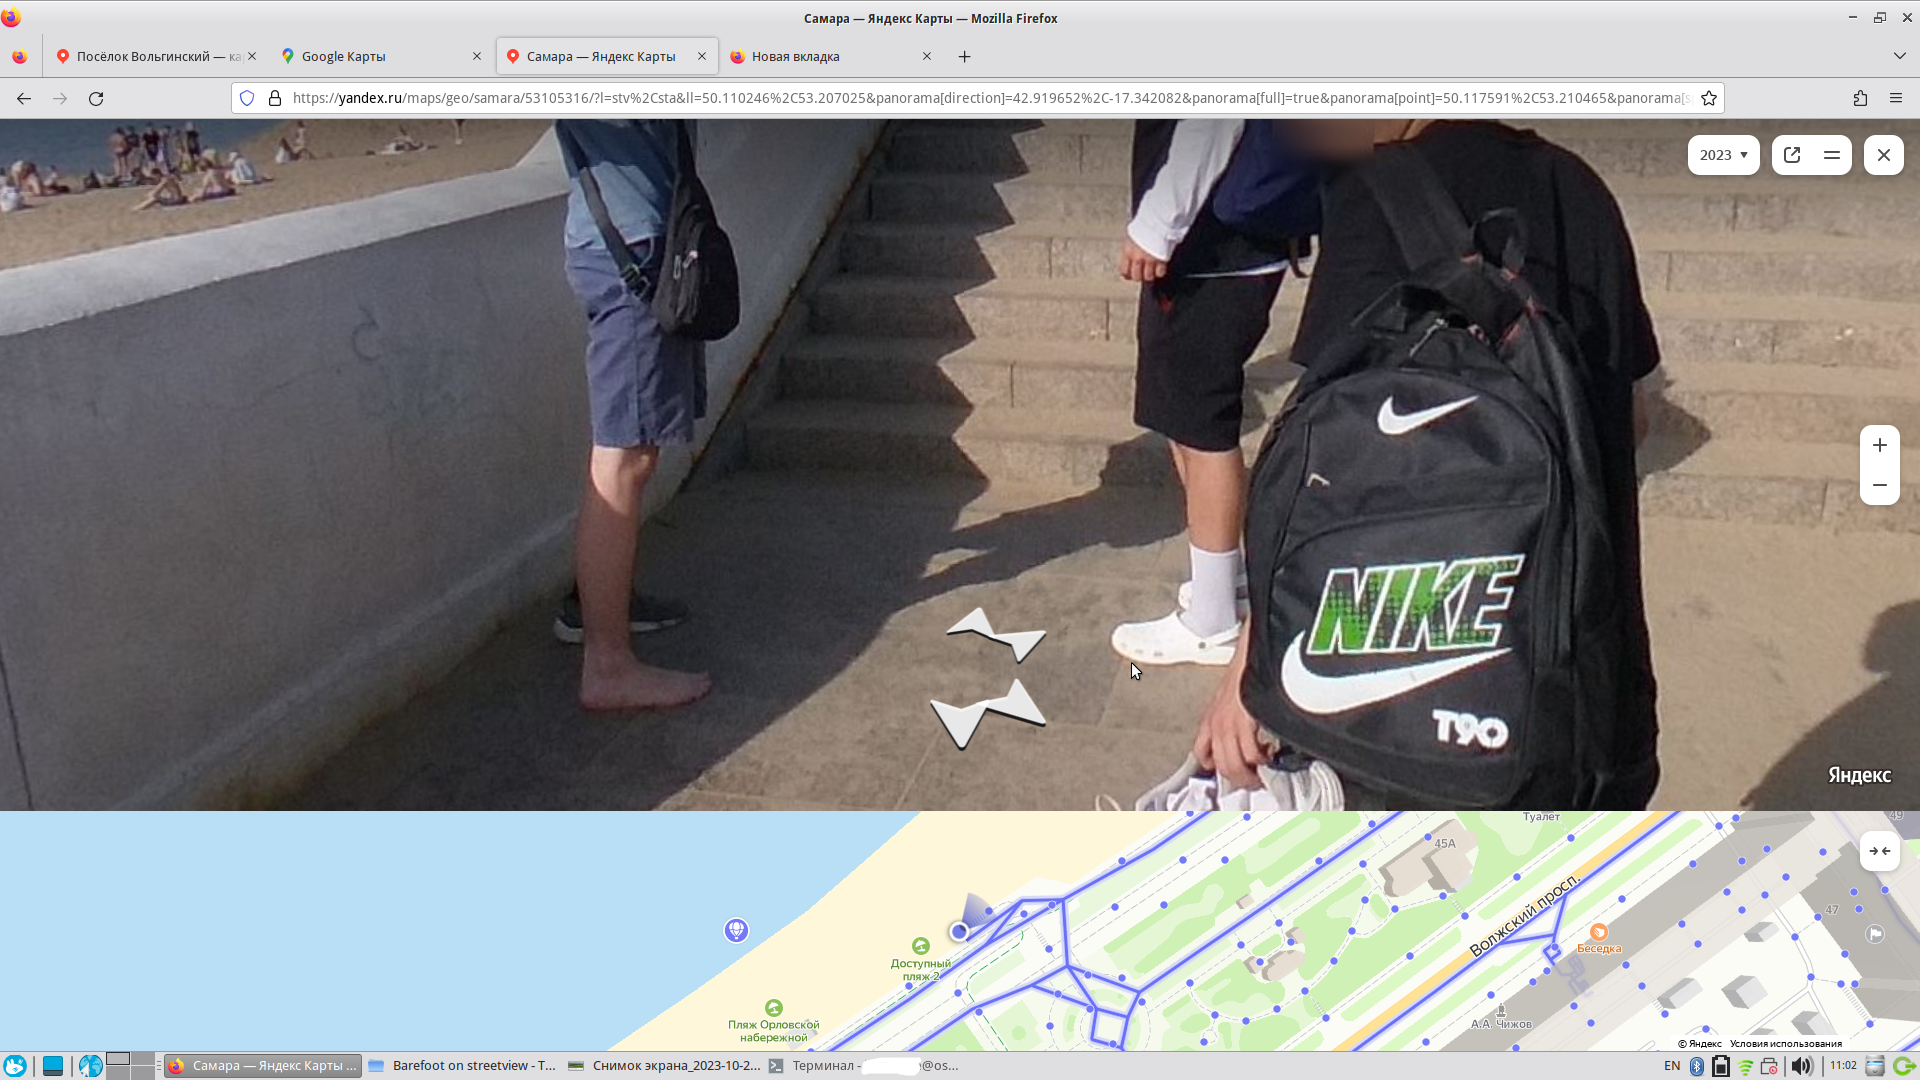This screenshot has height=1080, width=1920.
Task: Open the volume speaker control
Action: (1801, 1066)
